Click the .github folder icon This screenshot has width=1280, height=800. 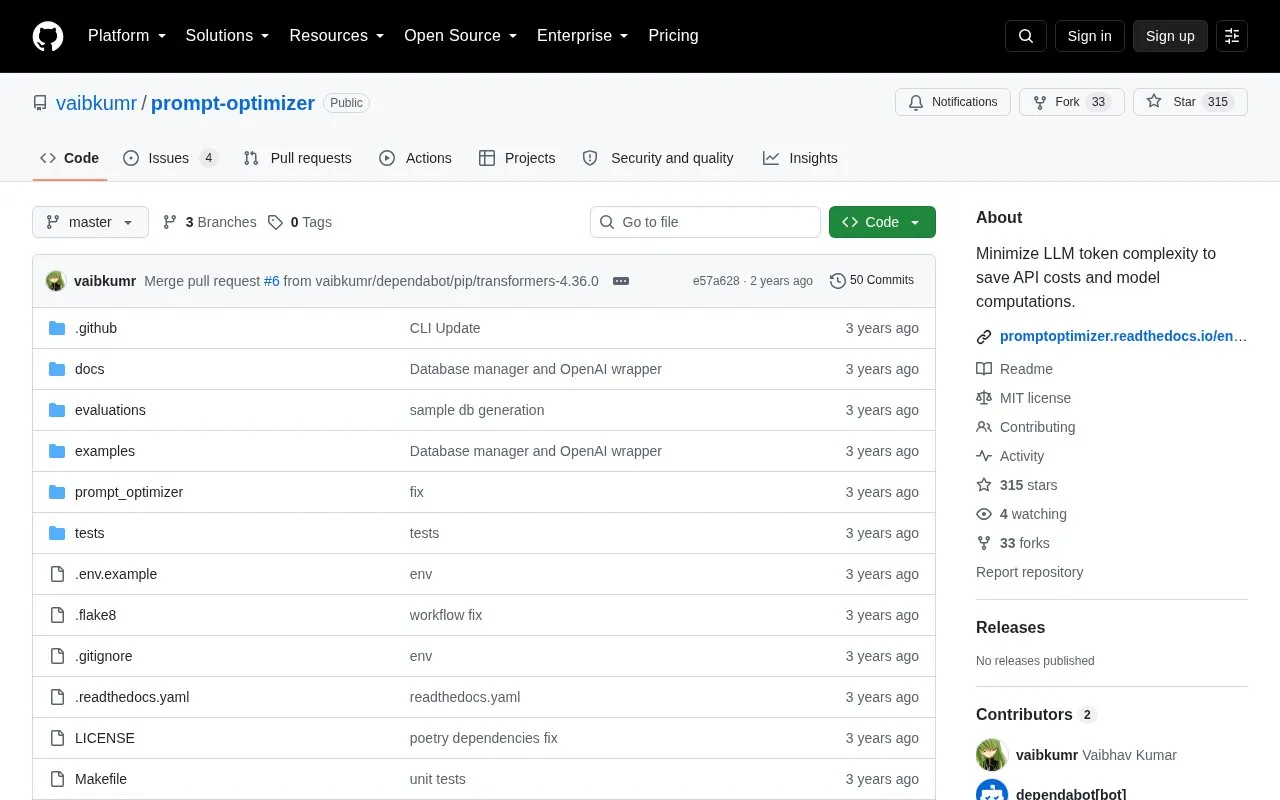coord(57,328)
